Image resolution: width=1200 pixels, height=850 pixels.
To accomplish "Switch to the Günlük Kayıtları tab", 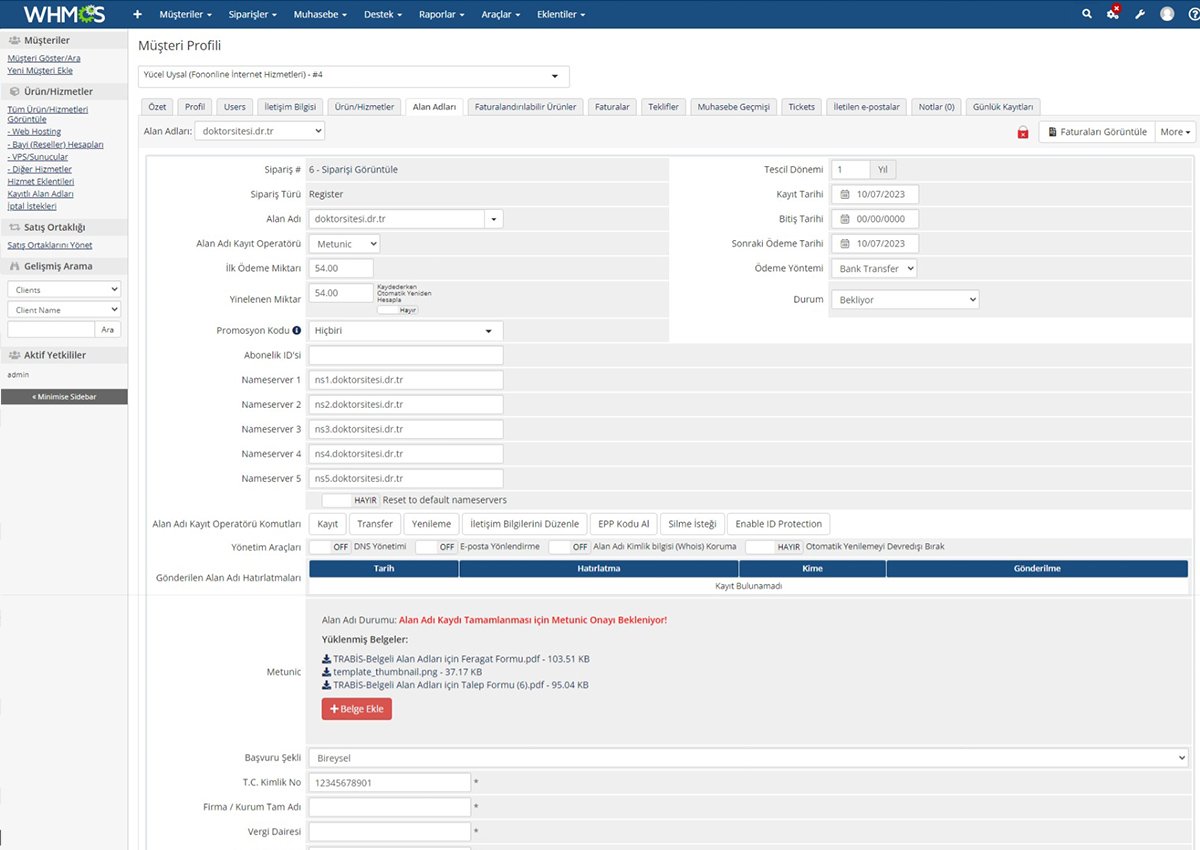I will 1004,107.
